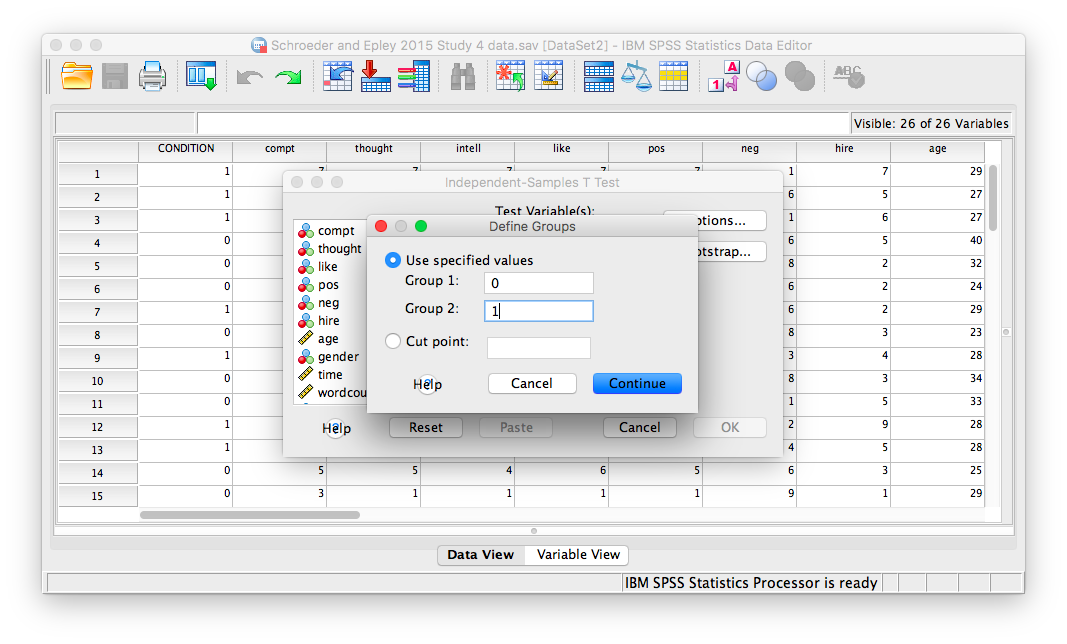Viewport: 1067px width, 644px height.
Task: Click the Split File toolbar icon
Action: (x=599, y=76)
